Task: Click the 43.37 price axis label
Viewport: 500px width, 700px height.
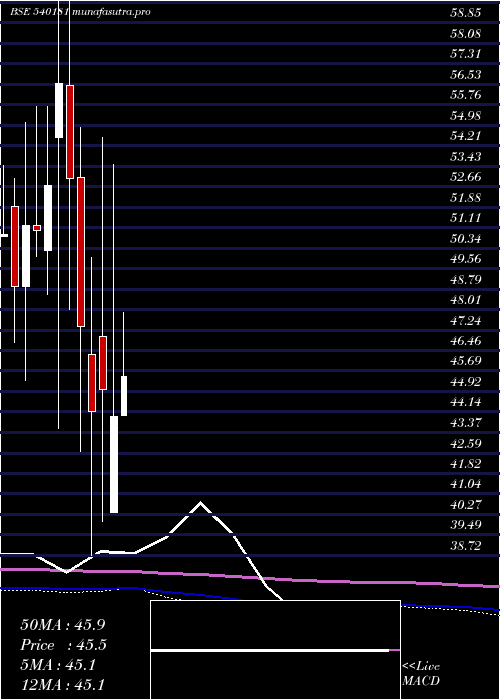Action: point(465,423)
